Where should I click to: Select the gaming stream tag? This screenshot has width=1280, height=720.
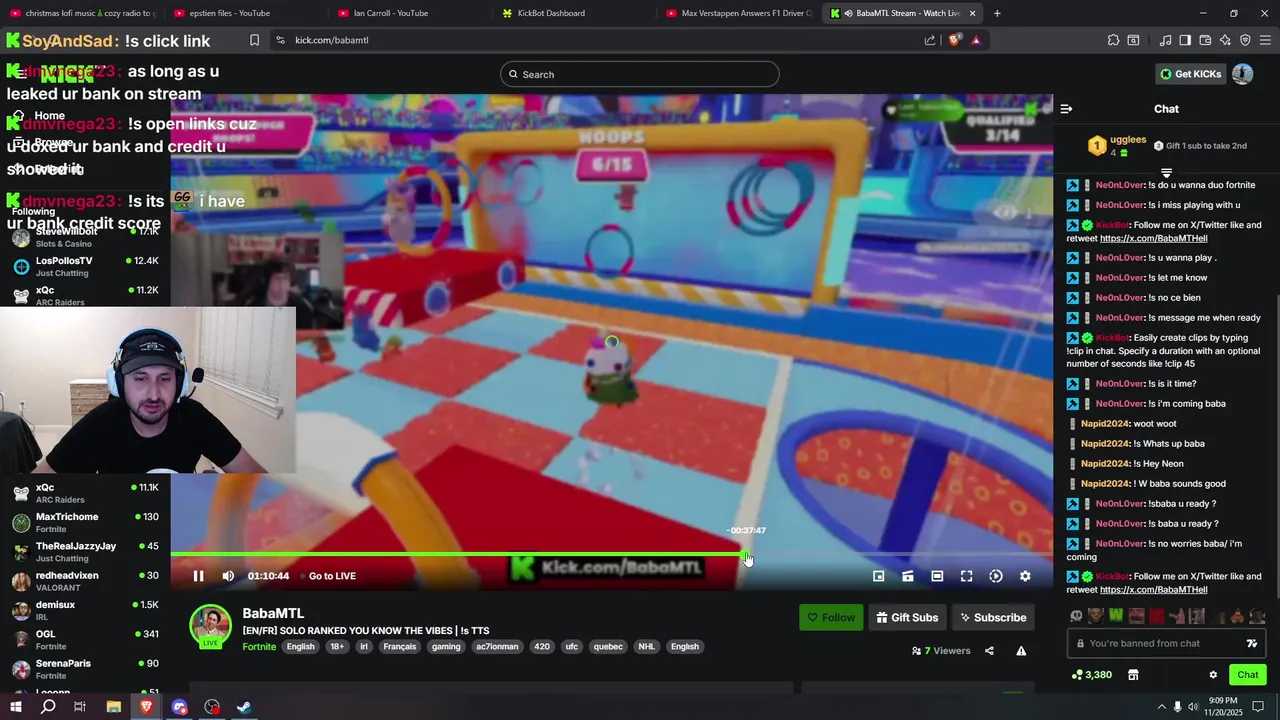[x=446, y=647]
